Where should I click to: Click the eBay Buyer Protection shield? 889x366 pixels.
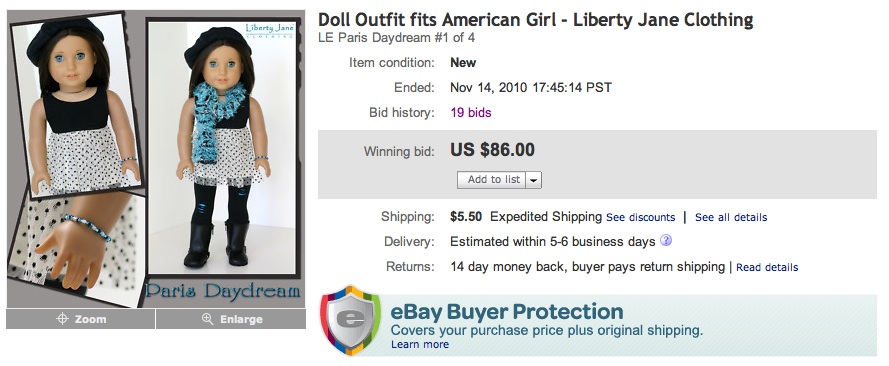350,321
